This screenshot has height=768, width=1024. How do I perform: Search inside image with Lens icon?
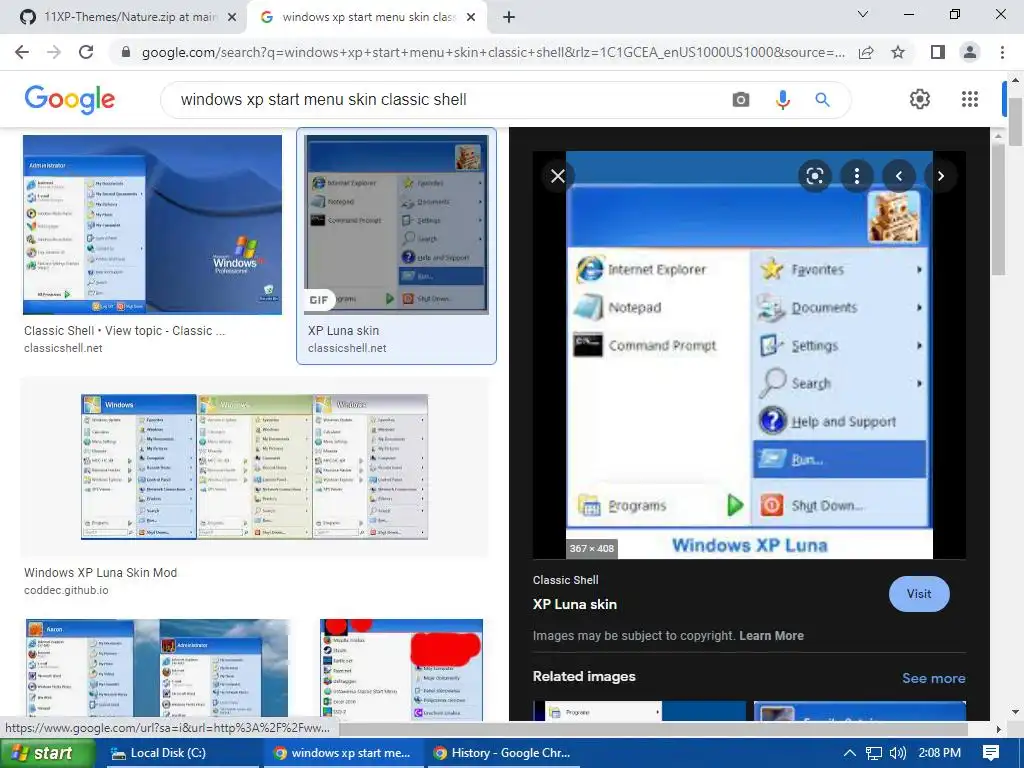tap(814, 176)
